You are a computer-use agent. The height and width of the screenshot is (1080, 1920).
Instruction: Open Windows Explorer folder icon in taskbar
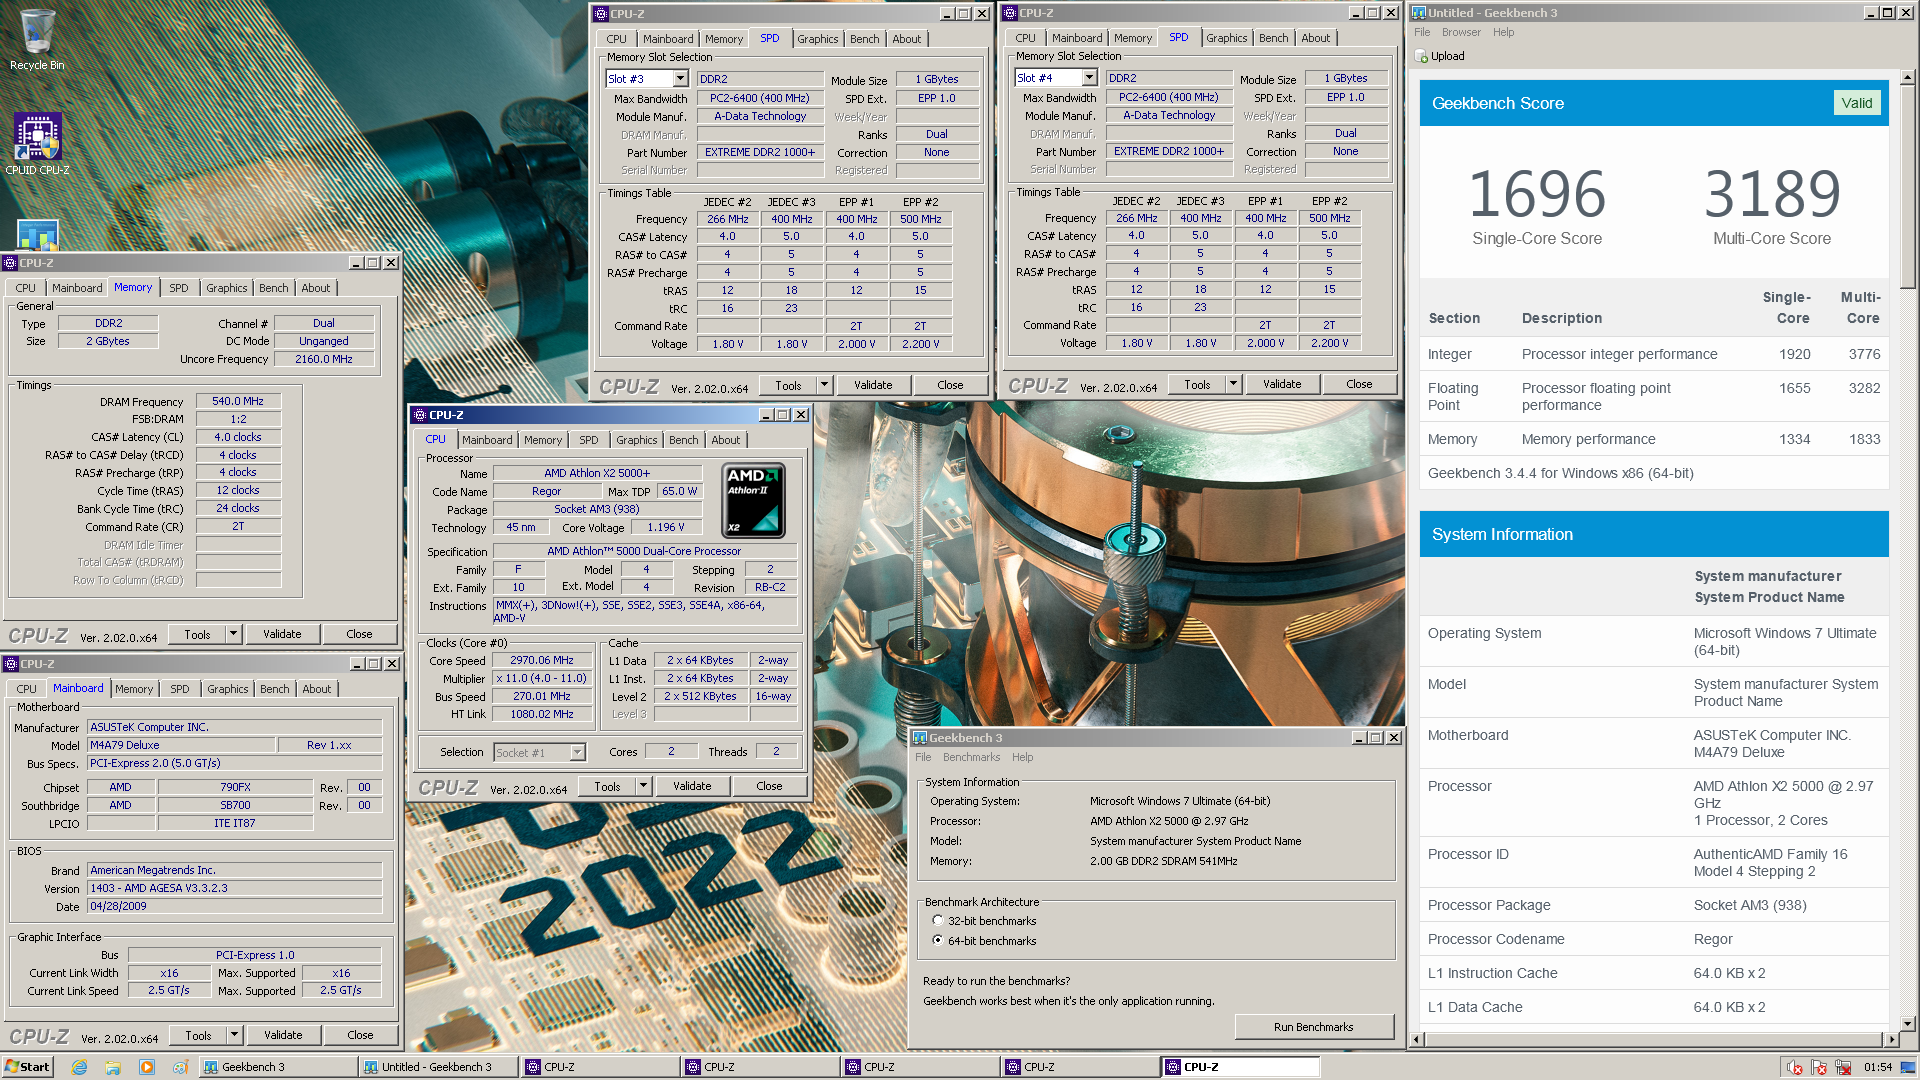(113, 1067)
